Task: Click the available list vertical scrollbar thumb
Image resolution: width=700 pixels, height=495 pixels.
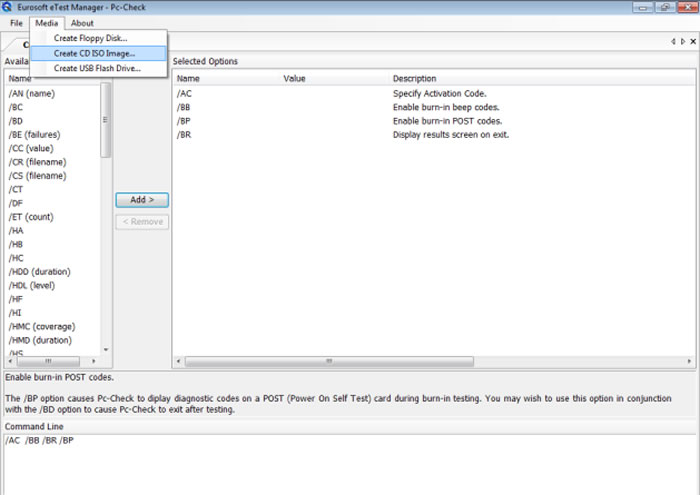Action: tap(106, 120)
